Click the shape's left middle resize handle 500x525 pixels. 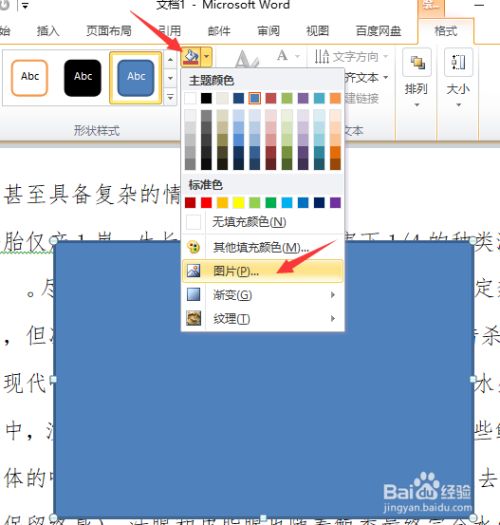click(x=53, y=379)
